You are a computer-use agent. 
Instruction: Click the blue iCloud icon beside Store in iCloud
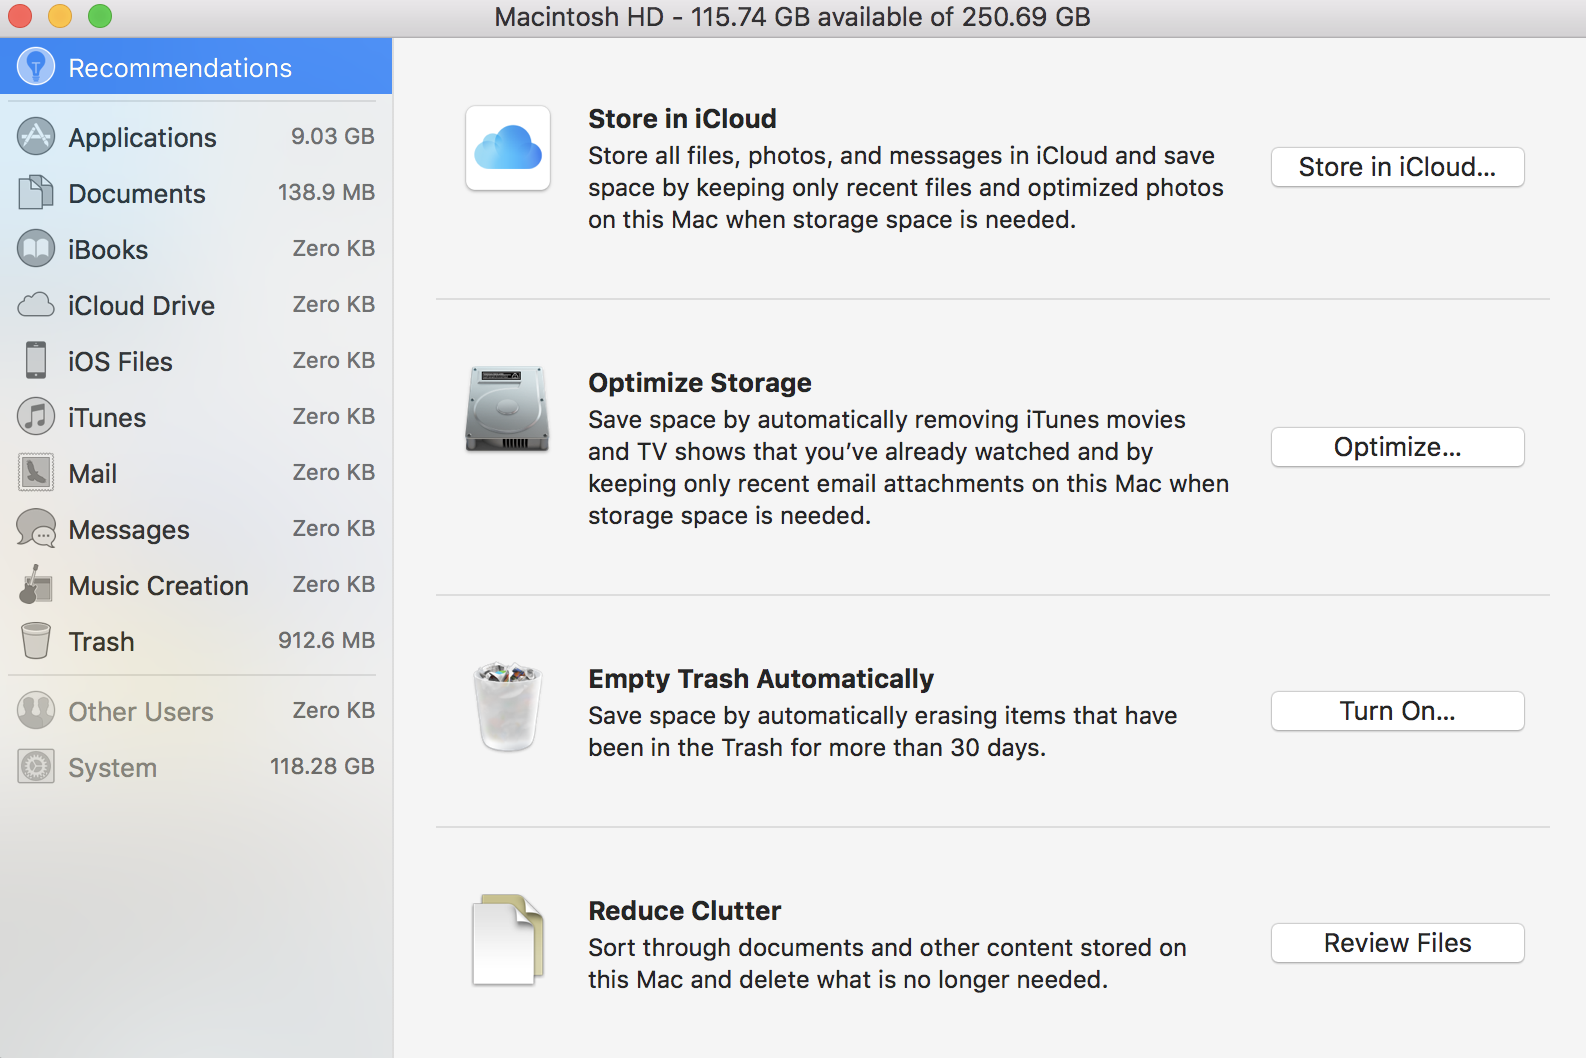click(x=508, y=148)
